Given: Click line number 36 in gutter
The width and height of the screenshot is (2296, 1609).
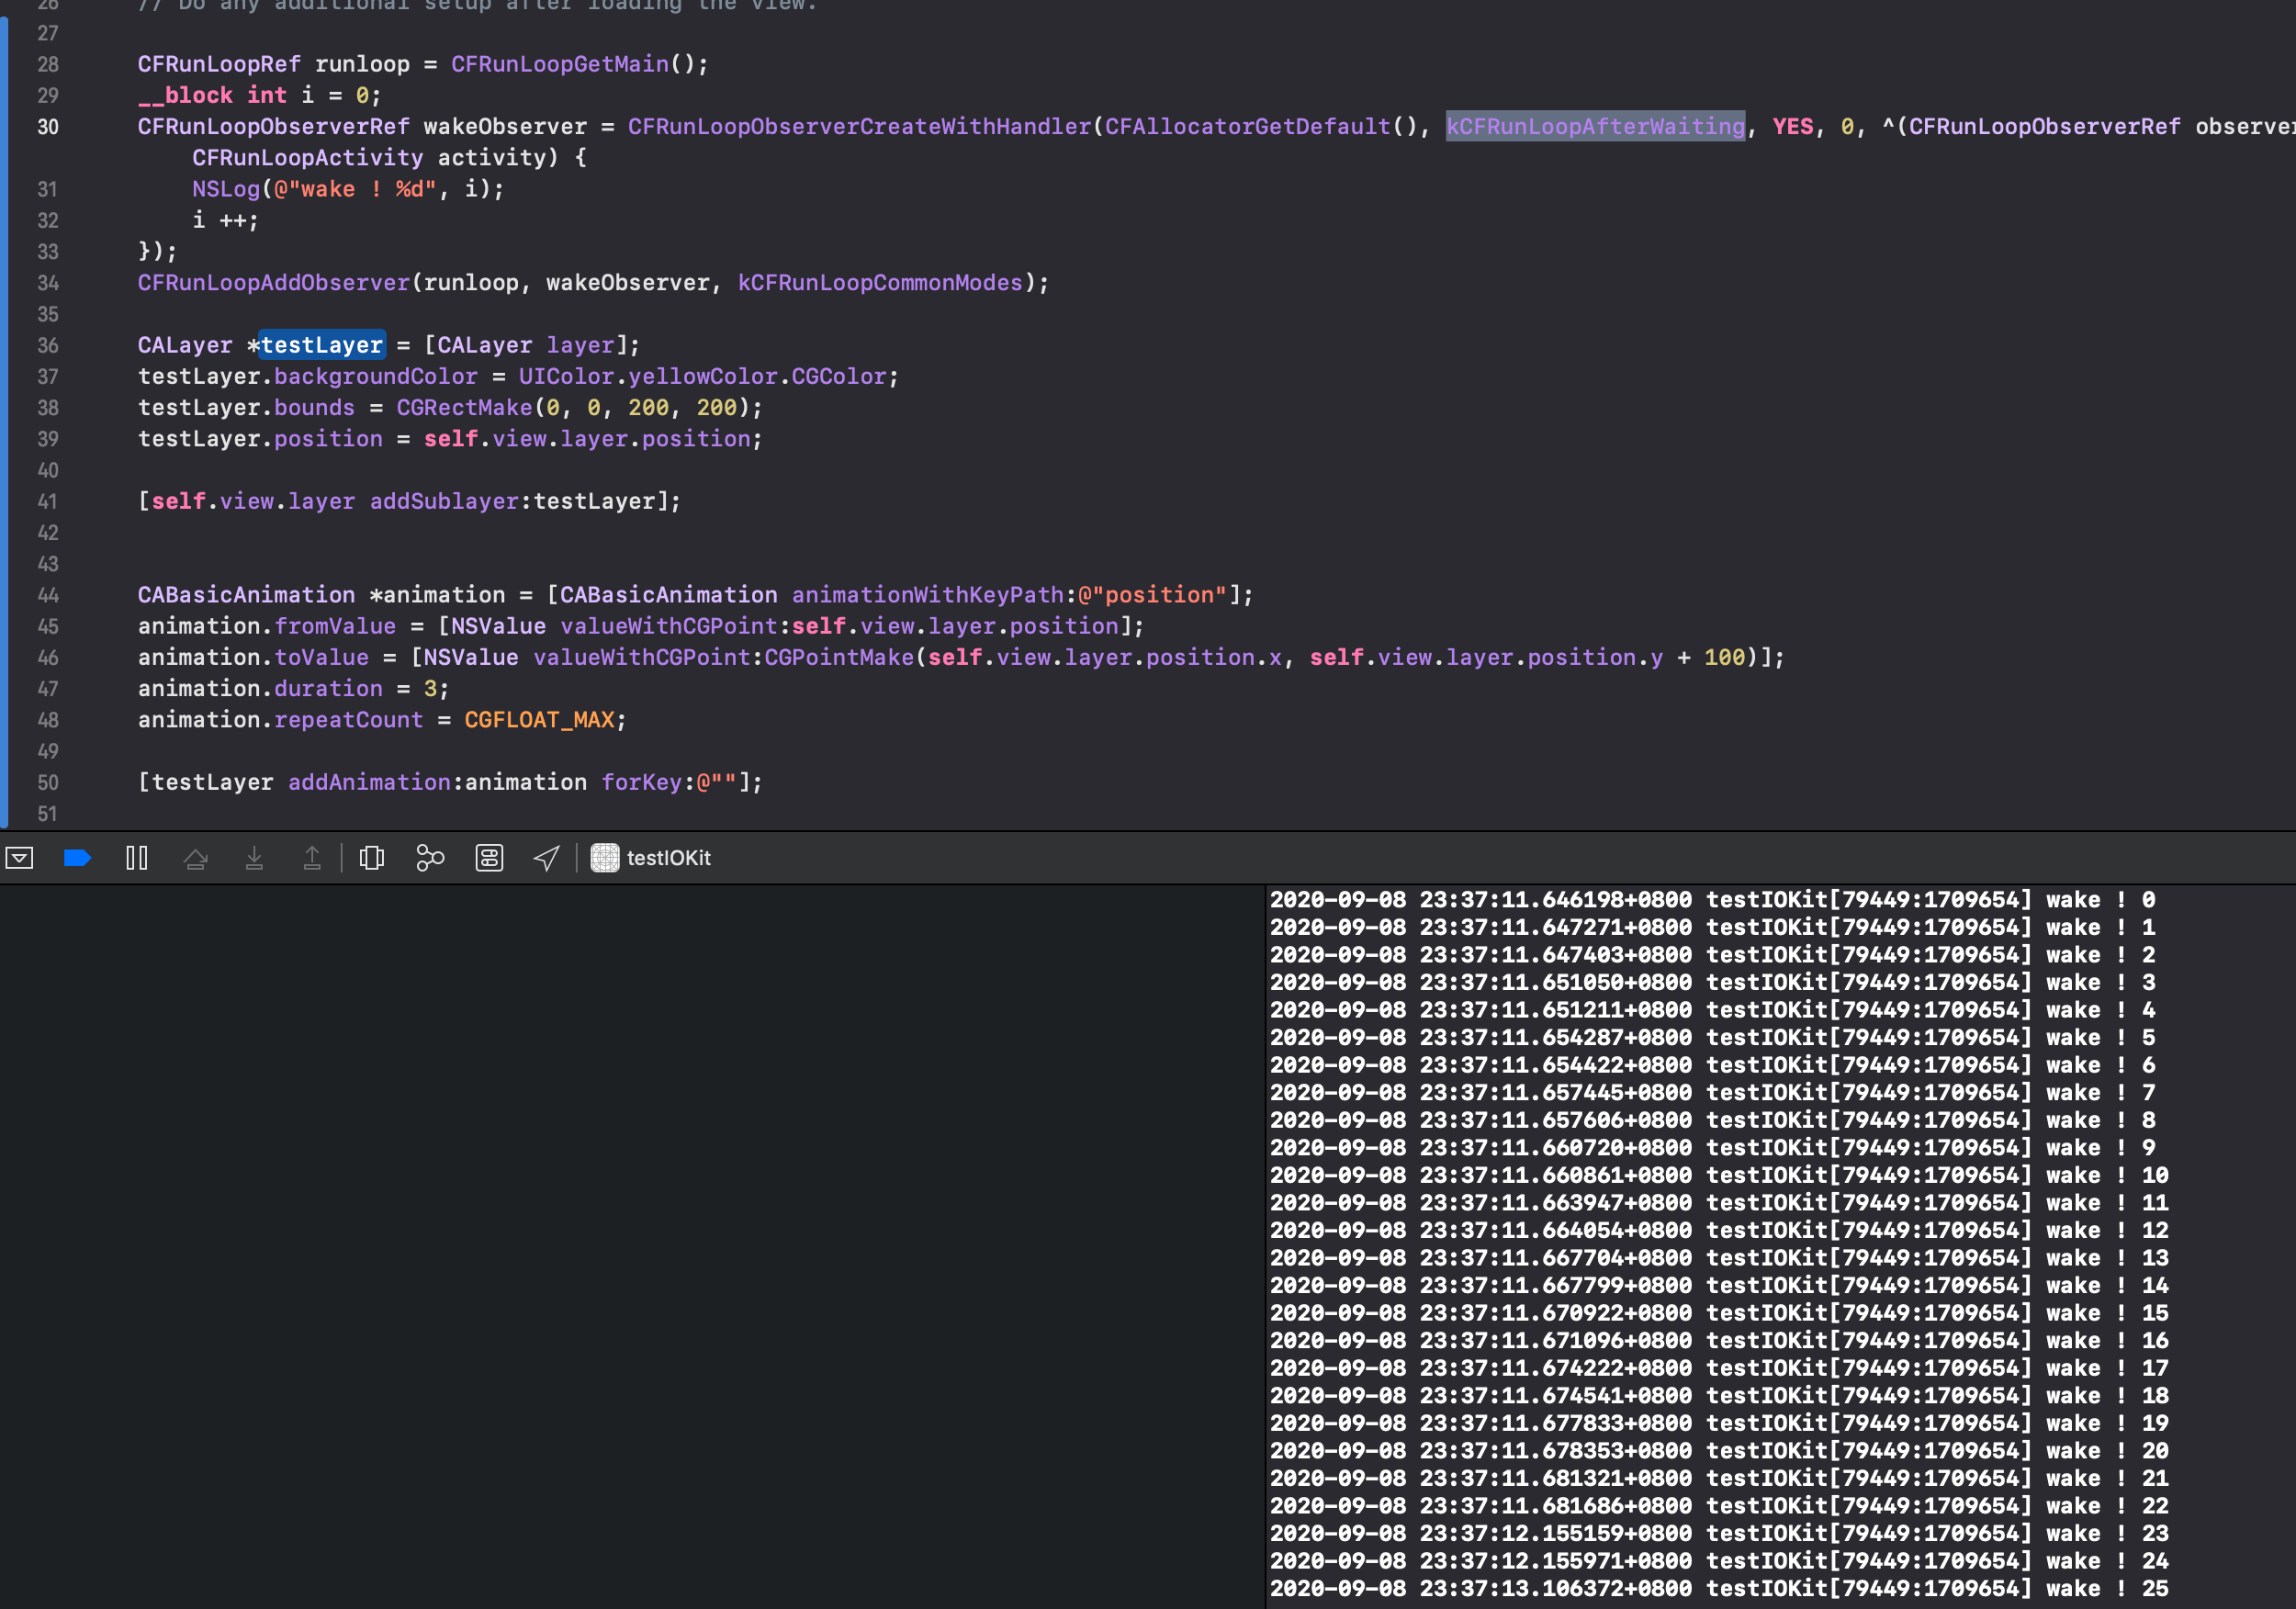Looking at the screenshot, I should [x=48, y=345].
